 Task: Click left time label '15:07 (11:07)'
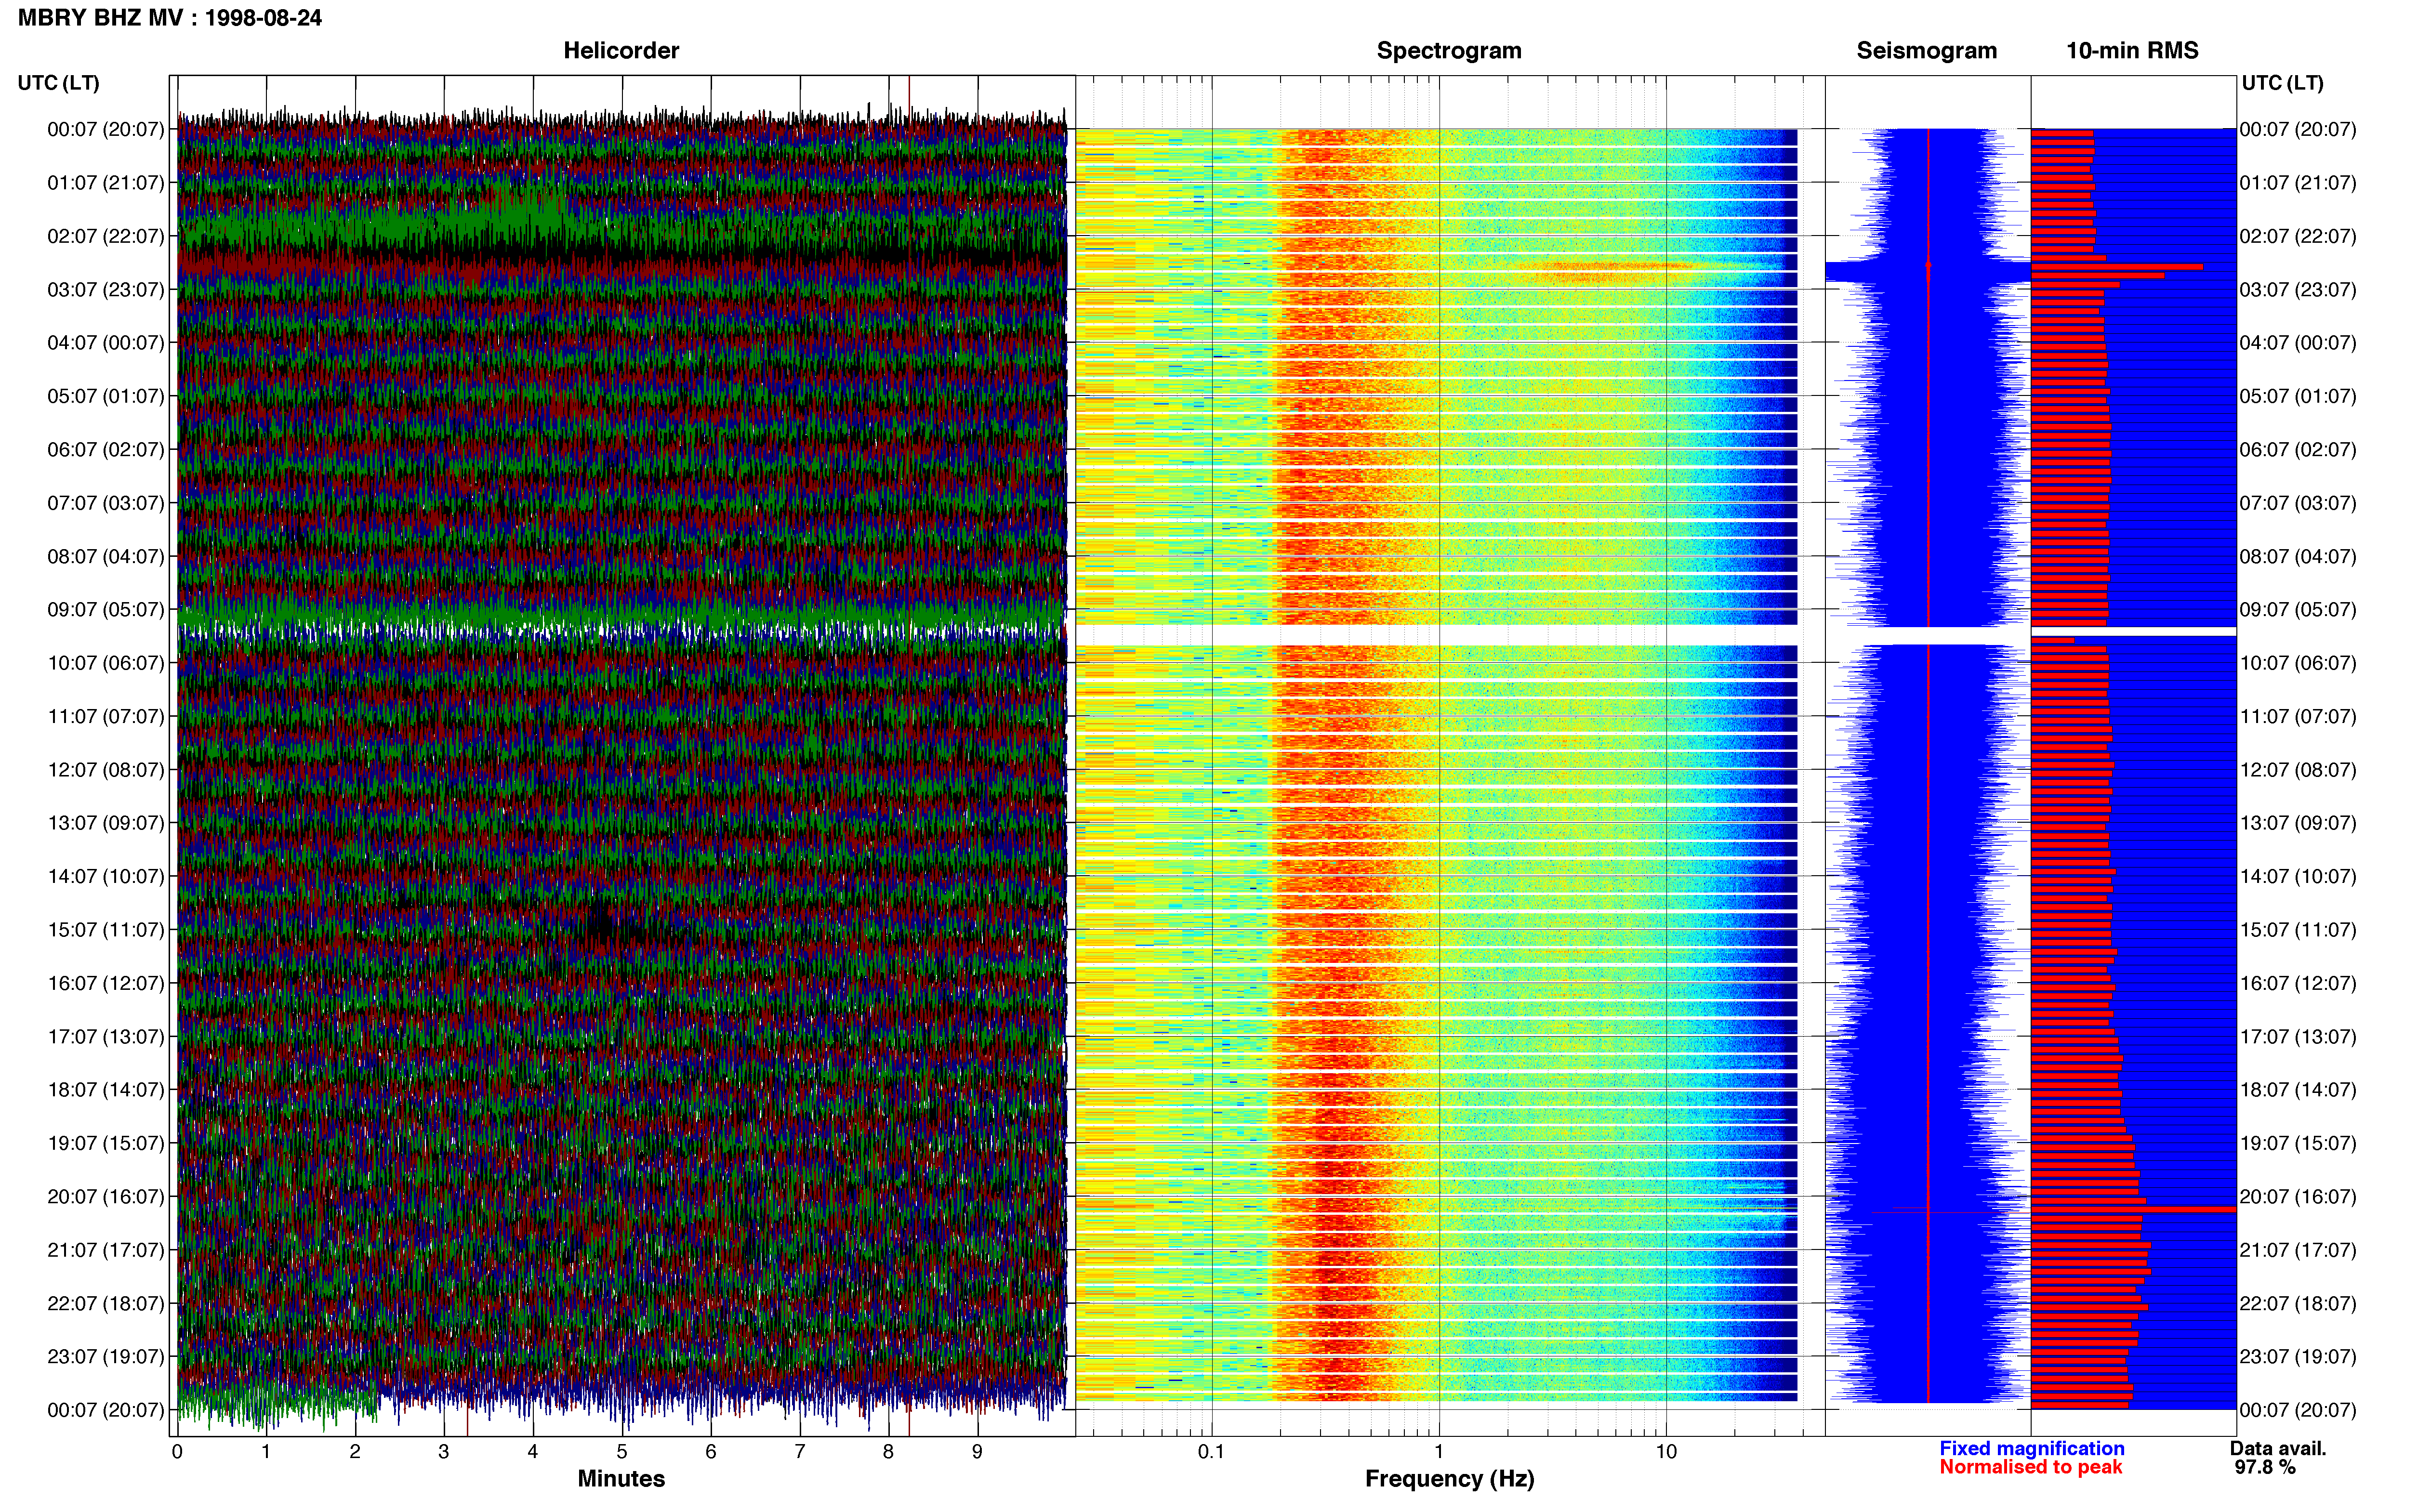click(x=106, y=930)
